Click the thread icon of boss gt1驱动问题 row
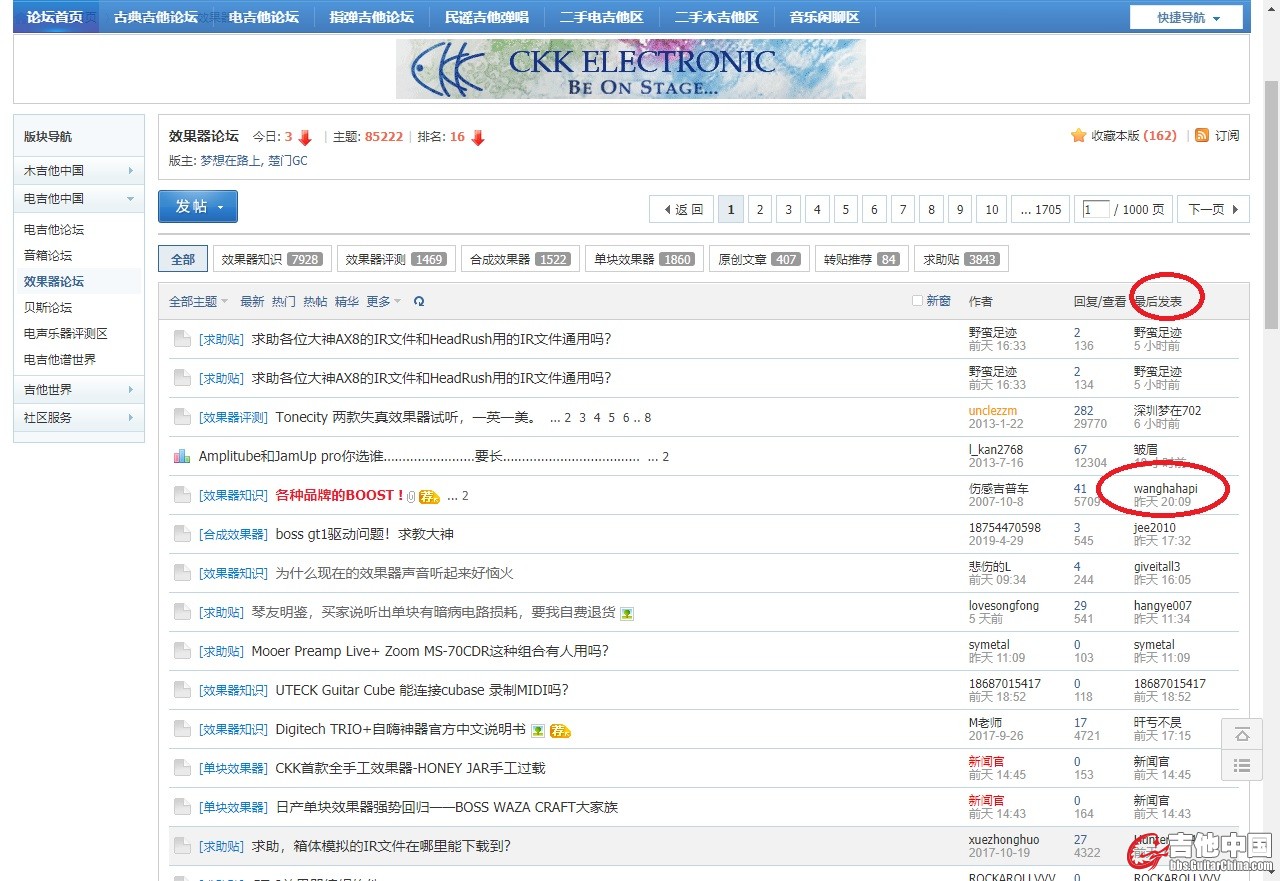Viewport: 1280px width, 881px height. [x=181, y=534]
